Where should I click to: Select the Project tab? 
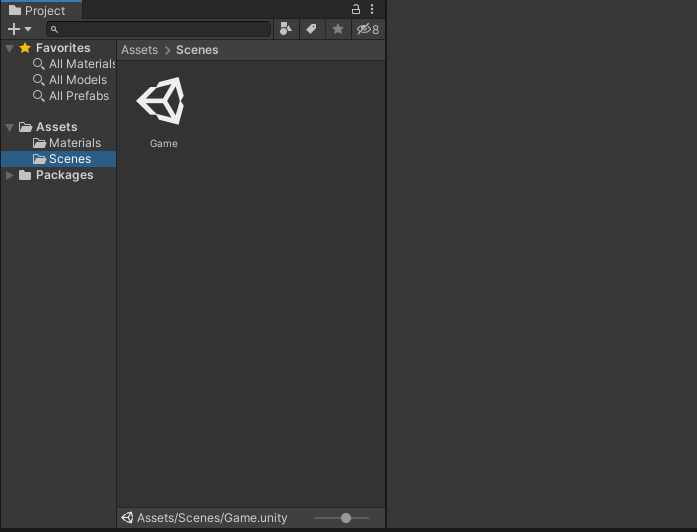click(41, 10)
